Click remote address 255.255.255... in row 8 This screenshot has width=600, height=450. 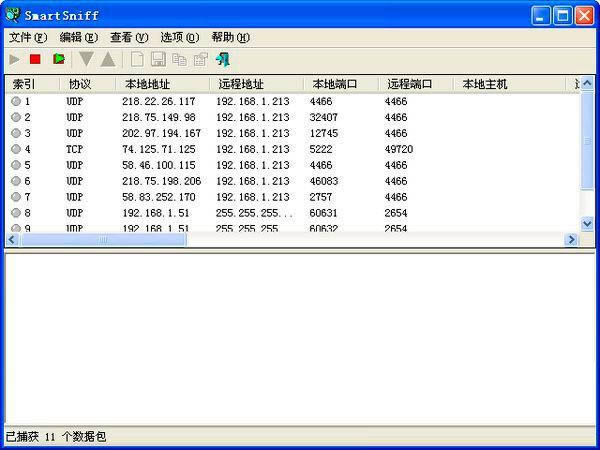coord(254,213)
